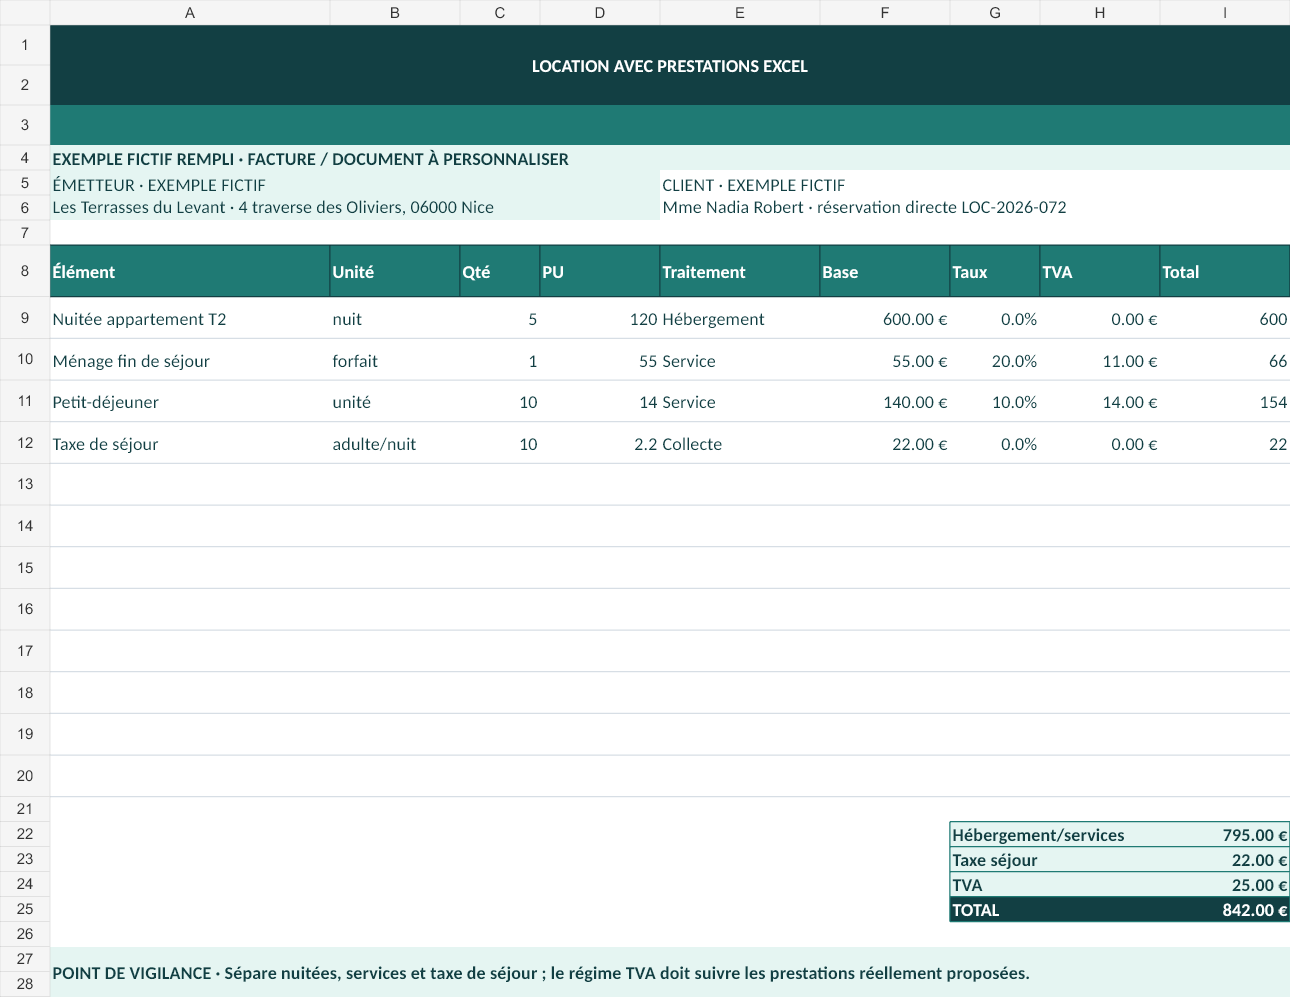Image resolution: width=1290 pixels, height=997 pixels.
Task: Select the 'PU' table header
Action: tap(600, 271)
